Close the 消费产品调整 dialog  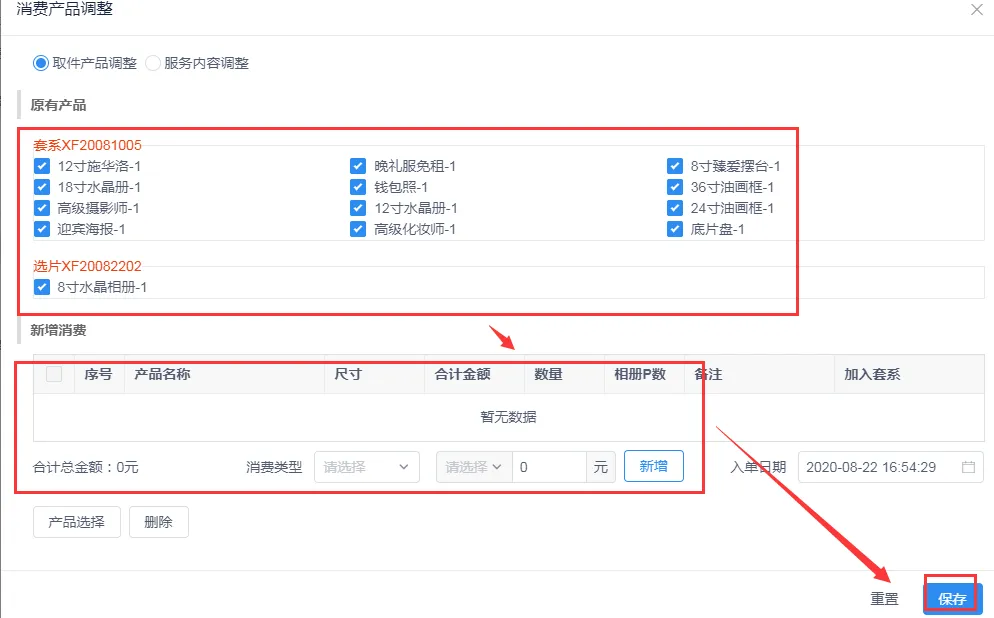977,10
